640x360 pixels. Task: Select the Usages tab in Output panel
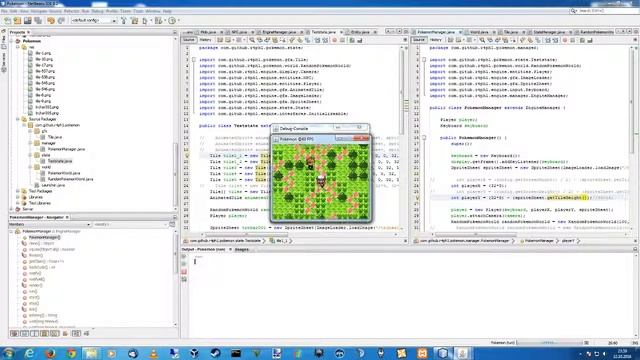click(242, 249)
